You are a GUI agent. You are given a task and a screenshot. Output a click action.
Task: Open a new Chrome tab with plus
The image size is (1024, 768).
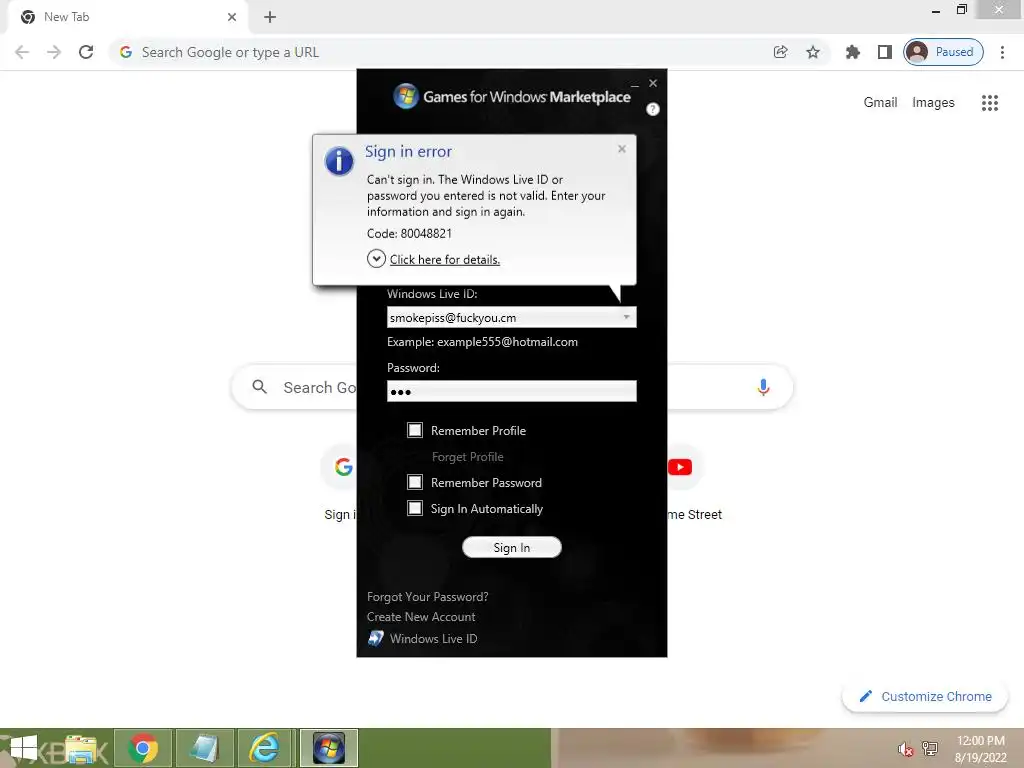click(270, 17)
